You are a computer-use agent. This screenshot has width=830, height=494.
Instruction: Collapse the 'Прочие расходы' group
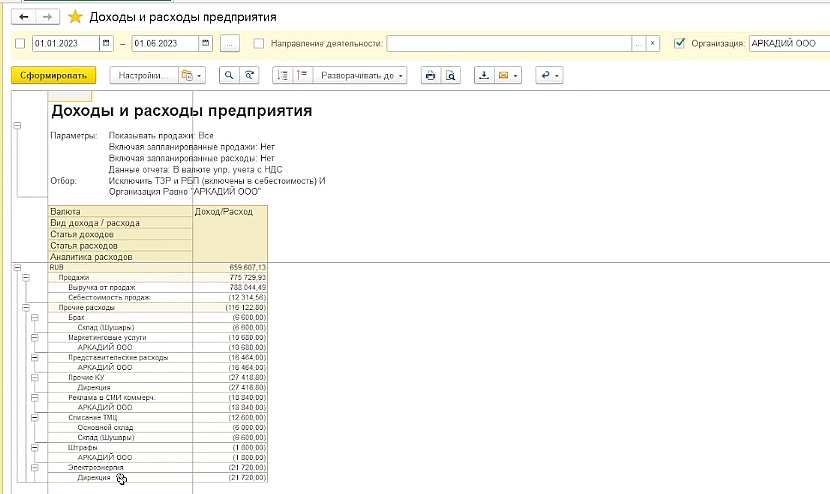pos(26,308)
